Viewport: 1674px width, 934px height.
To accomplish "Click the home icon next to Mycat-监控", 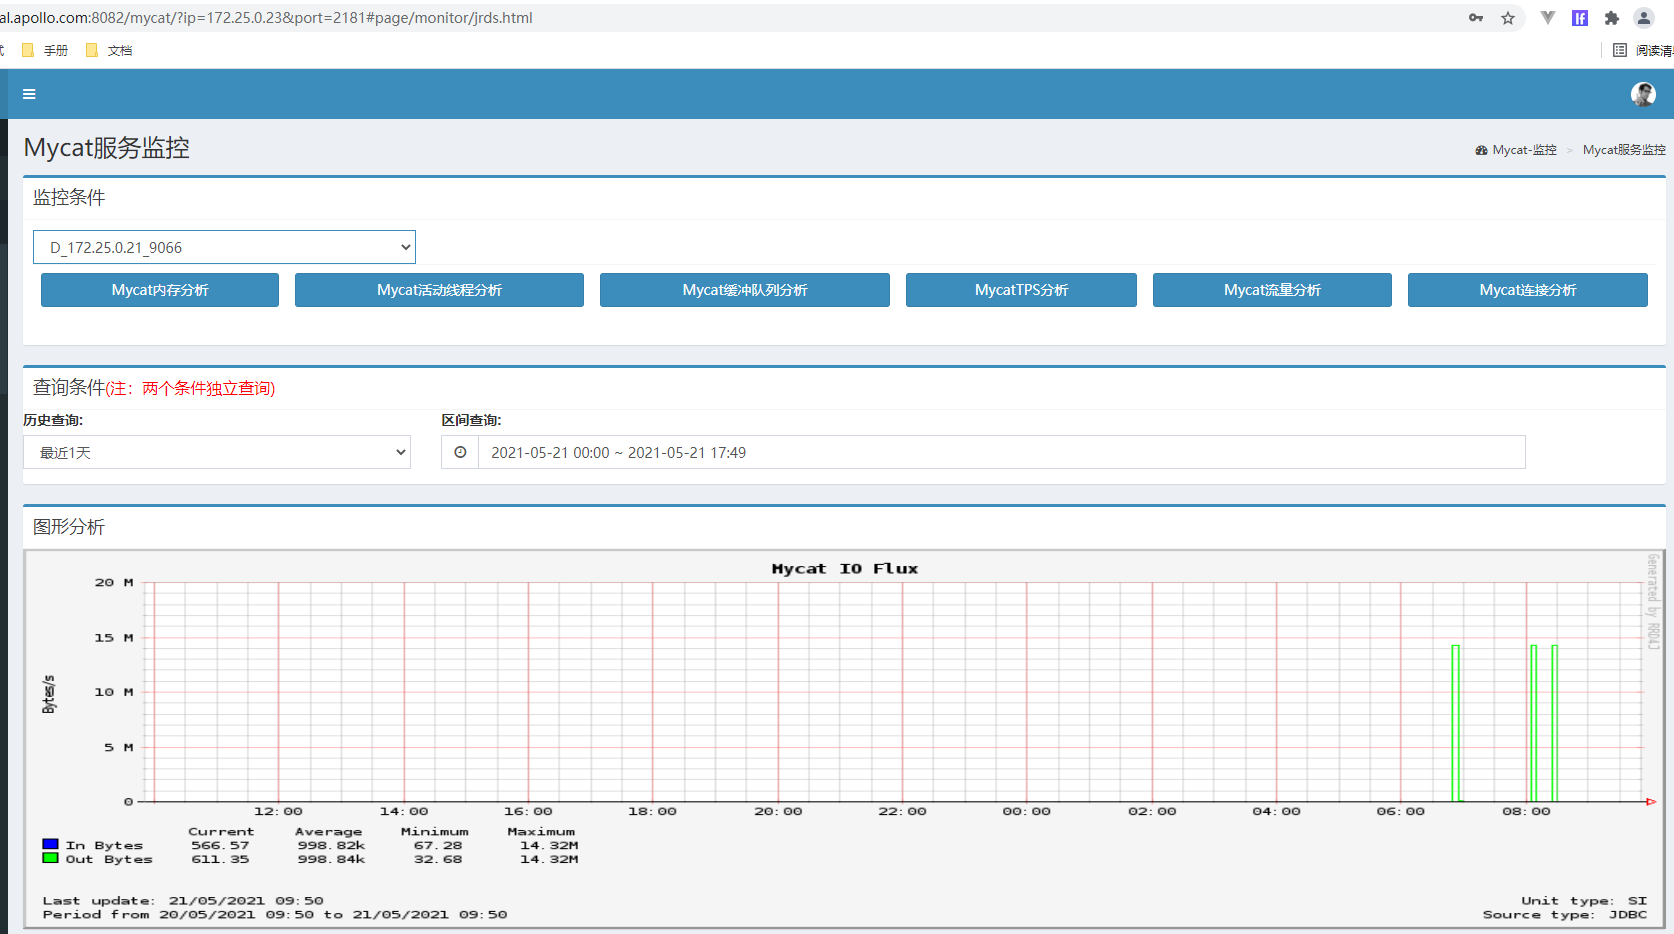I will click(1481, 149).
